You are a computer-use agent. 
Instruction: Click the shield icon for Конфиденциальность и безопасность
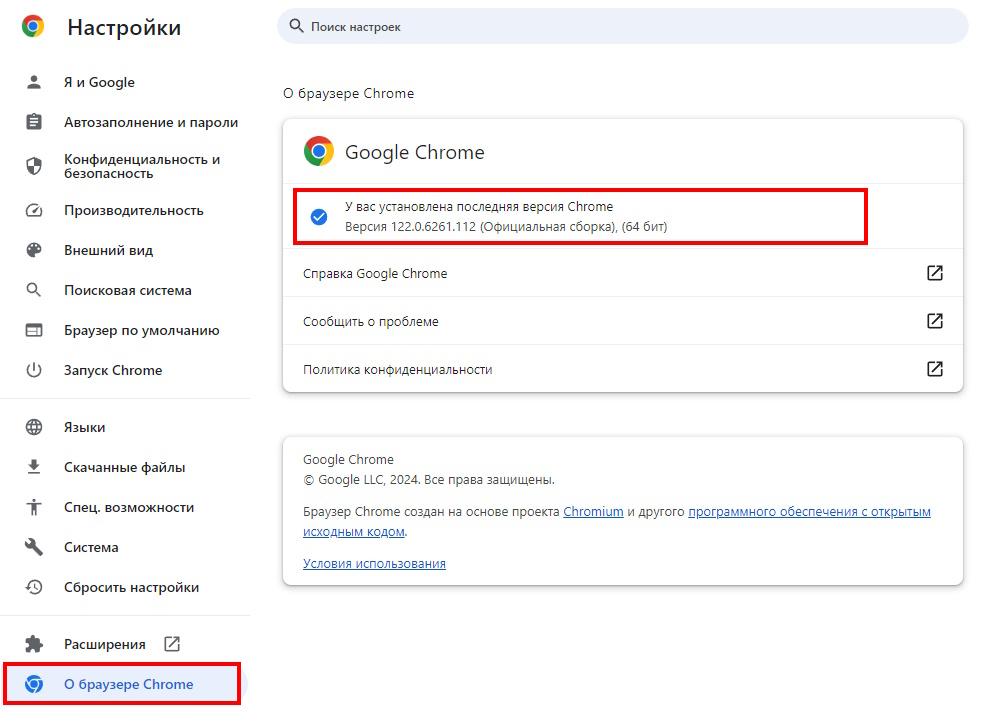34,166
